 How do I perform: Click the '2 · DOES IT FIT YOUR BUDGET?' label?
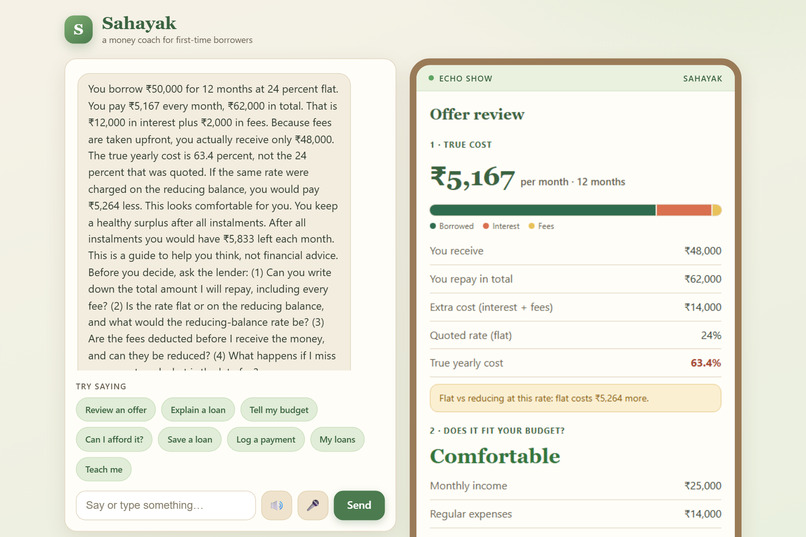tap(497, 431)
